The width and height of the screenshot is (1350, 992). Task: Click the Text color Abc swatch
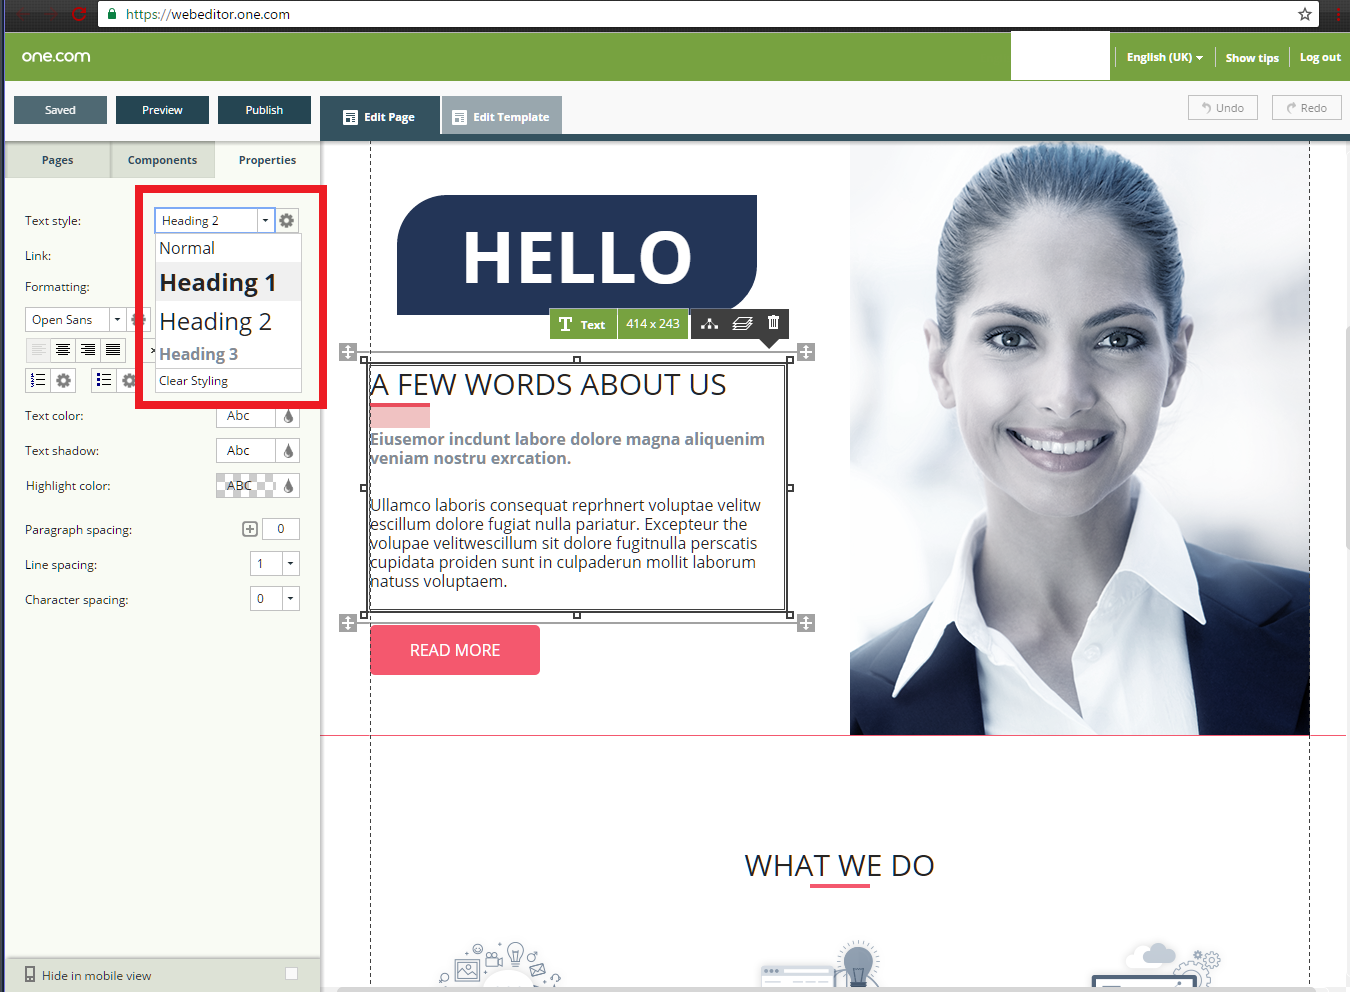coord(246,416)
